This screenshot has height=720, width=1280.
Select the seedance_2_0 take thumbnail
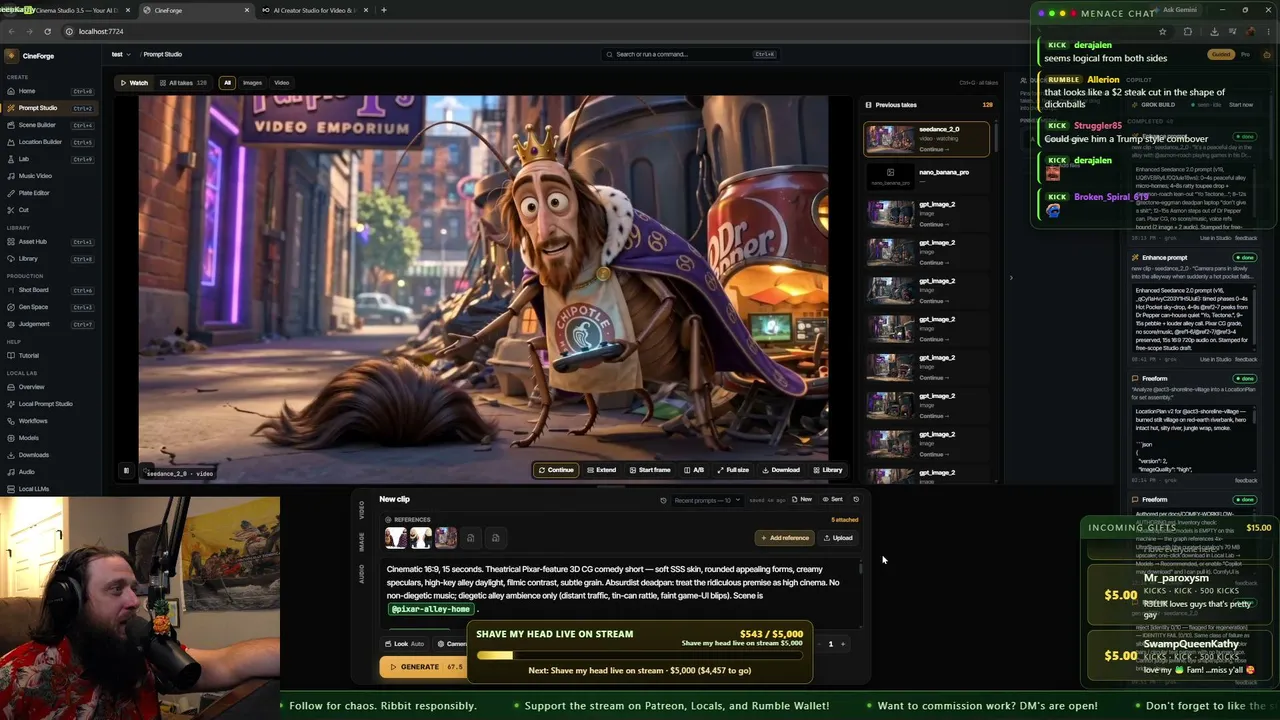(889, 138)
